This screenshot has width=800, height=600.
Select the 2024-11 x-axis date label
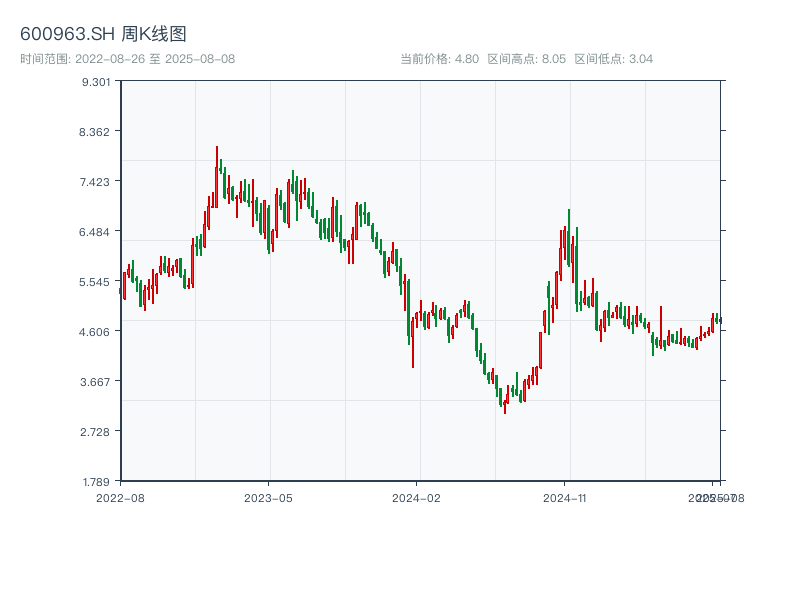point(565,497)
